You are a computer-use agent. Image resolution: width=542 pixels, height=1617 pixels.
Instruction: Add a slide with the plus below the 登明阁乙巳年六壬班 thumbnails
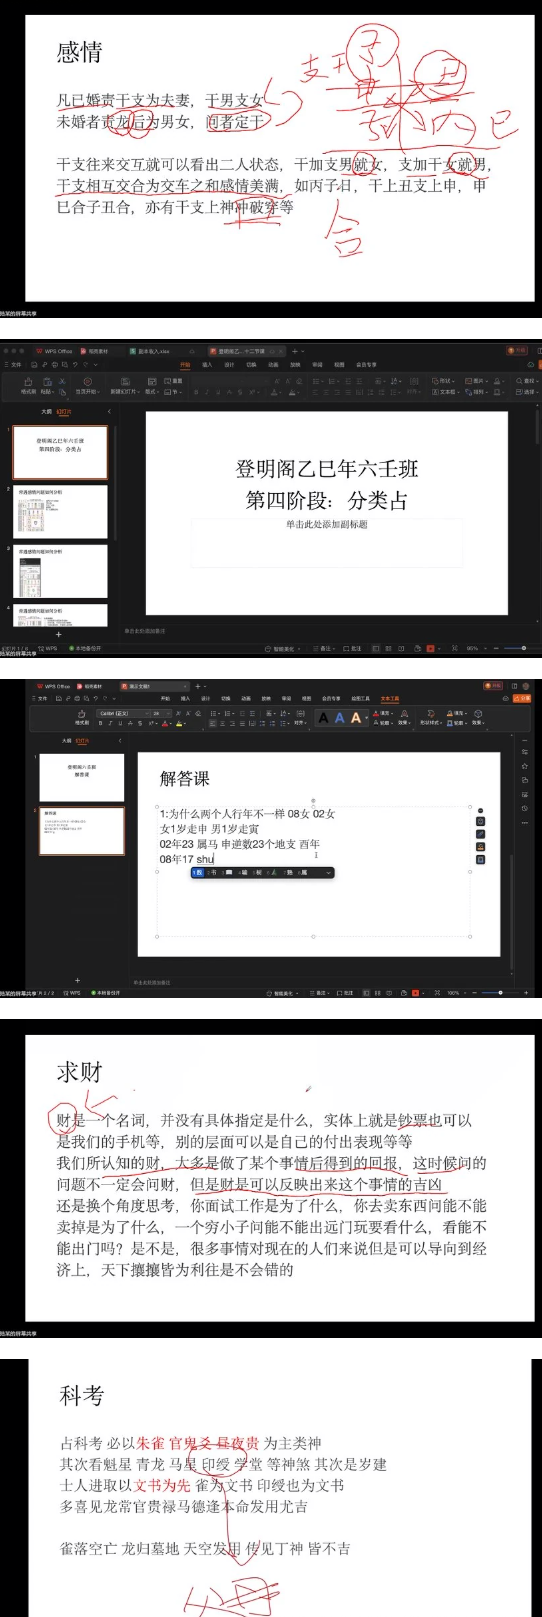click(58, 634)
